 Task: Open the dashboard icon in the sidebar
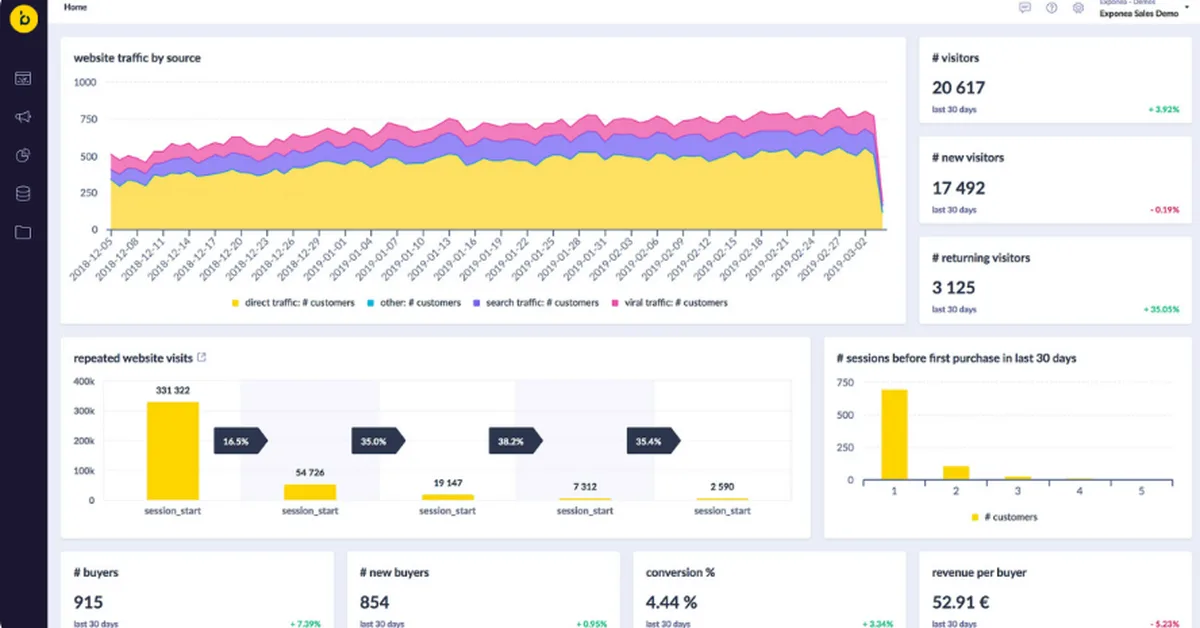pos(24,78)
